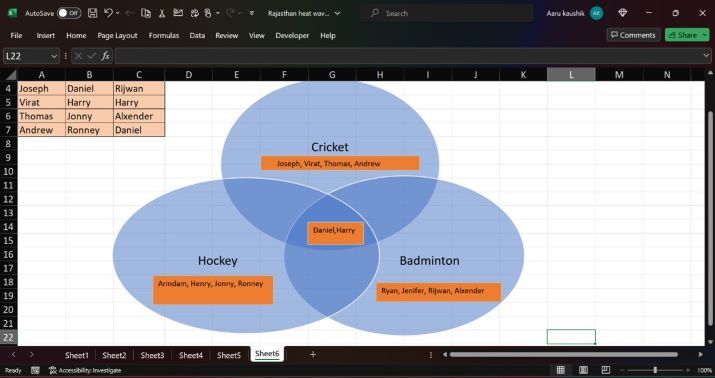The height and width of the screenshot is (378, 715).
Task: Toggle the AutoSave switch
Action: [69, 13]
